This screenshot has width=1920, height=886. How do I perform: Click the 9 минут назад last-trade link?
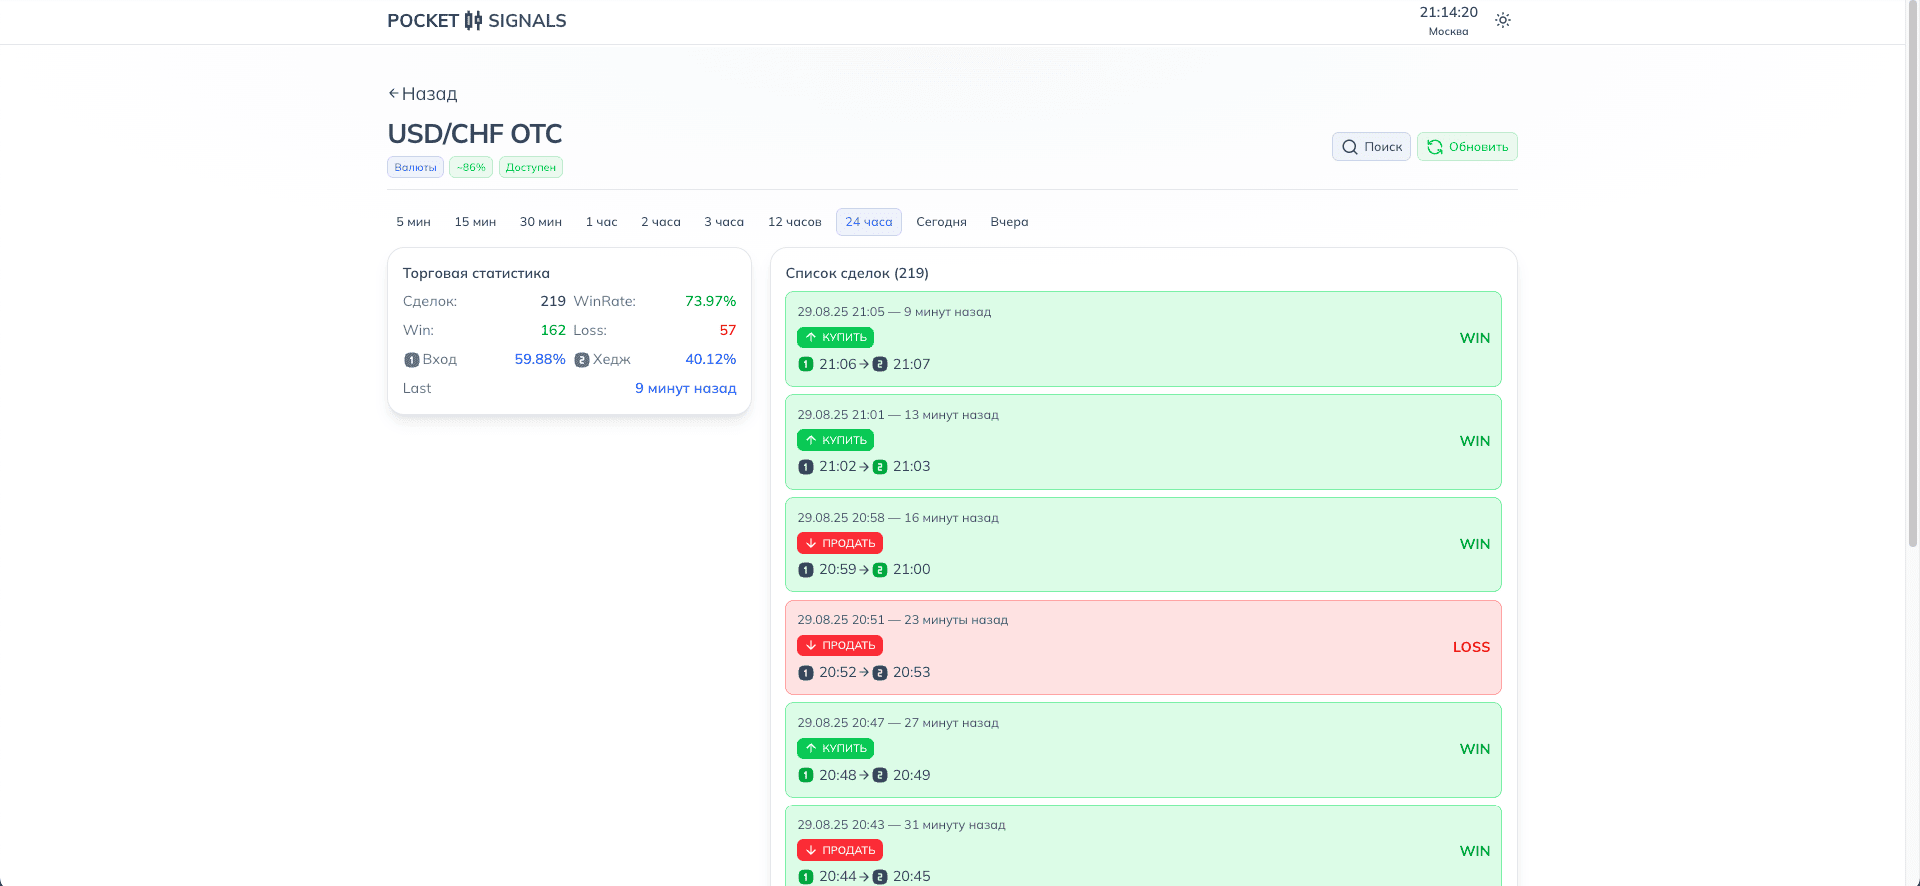685,389
